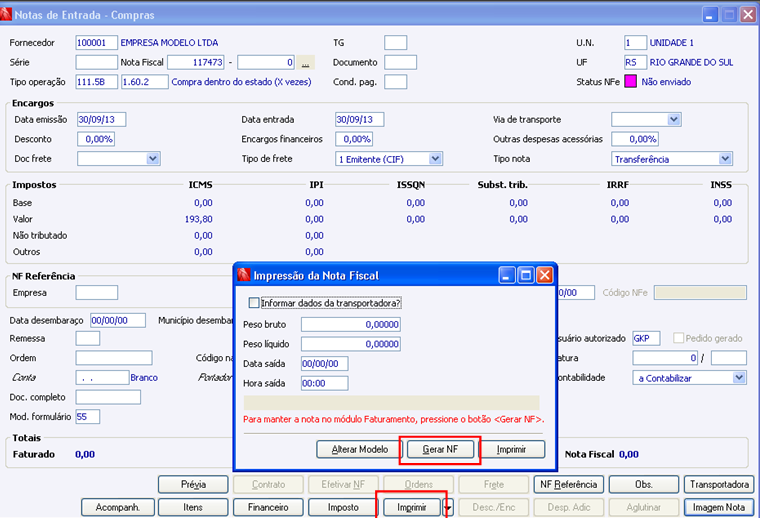Click the Data saída field
The image size is (760, 518).
324,363
